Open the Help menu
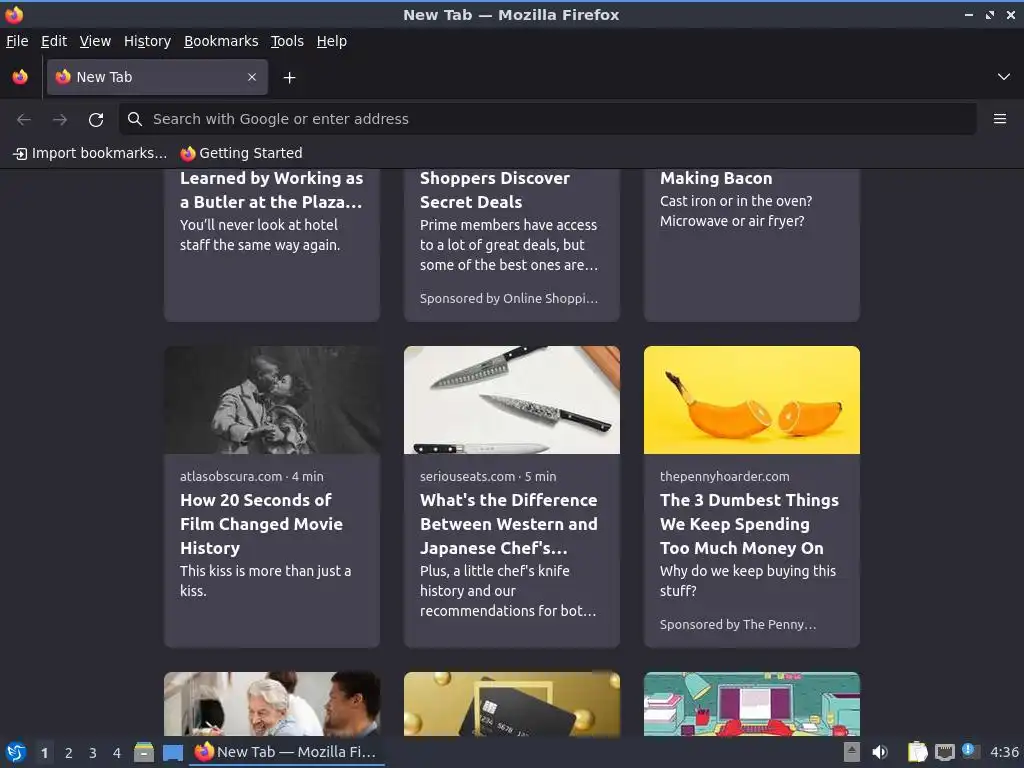This screenshot has width=1024, height=768. (332, 41)
